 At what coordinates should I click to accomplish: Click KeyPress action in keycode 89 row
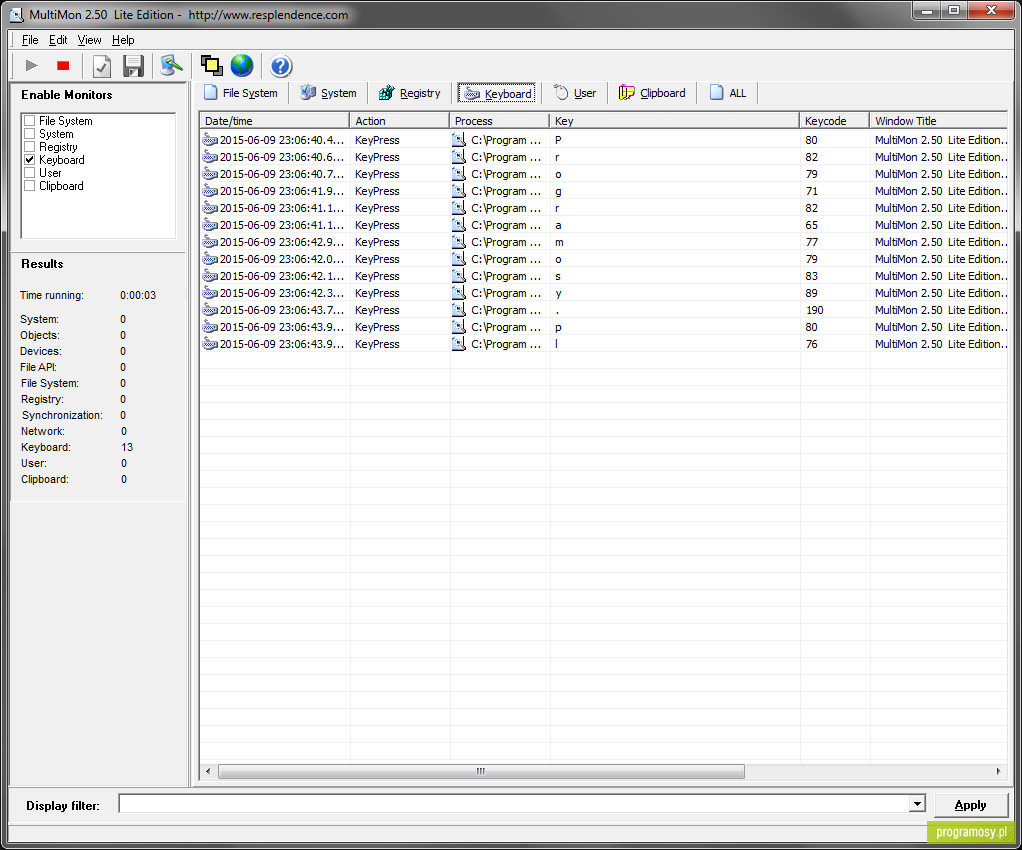(x=377, y=293)
